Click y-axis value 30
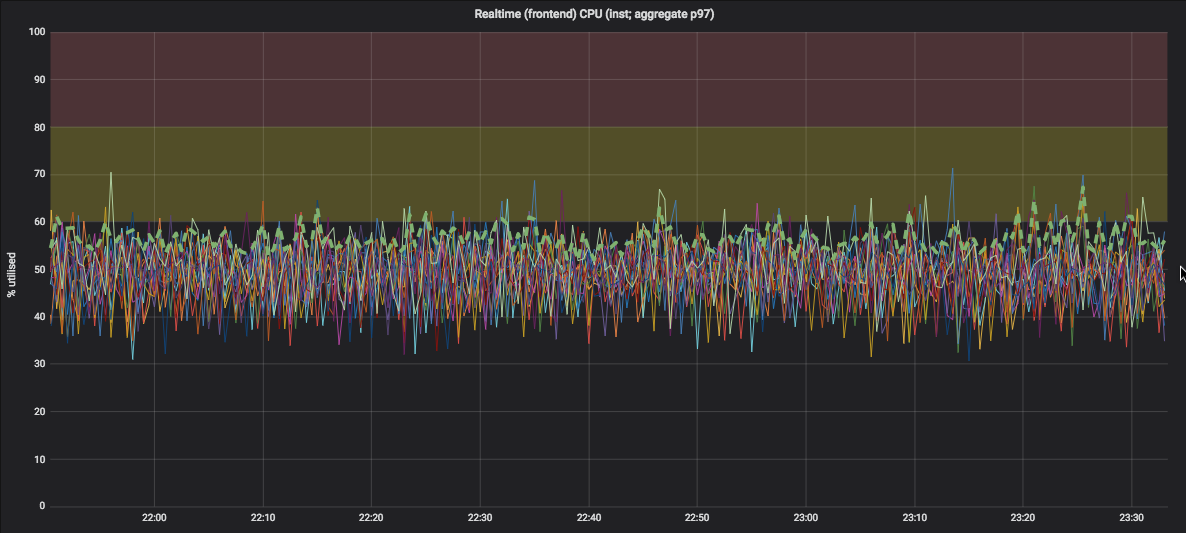The height and width of the screenshot is (533, 1186). coord(40,364)
